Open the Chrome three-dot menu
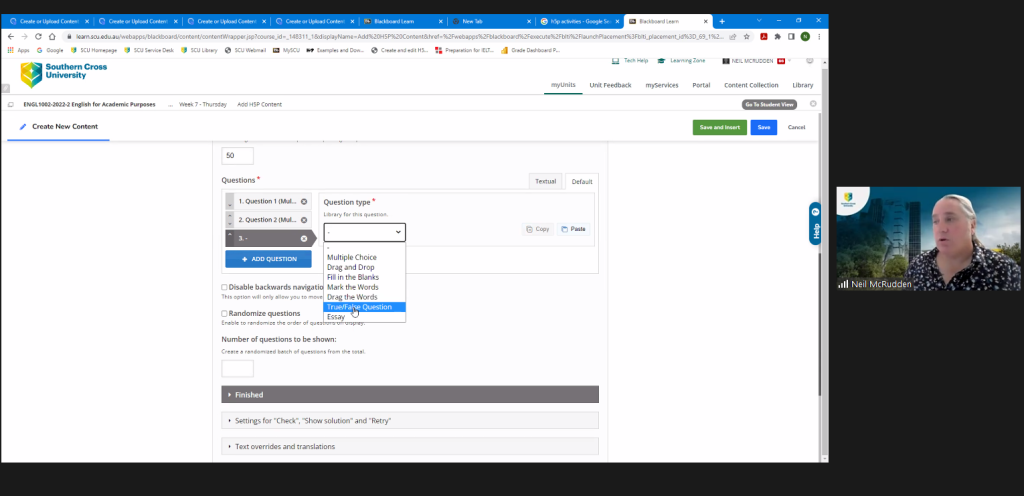 point(819,37)
